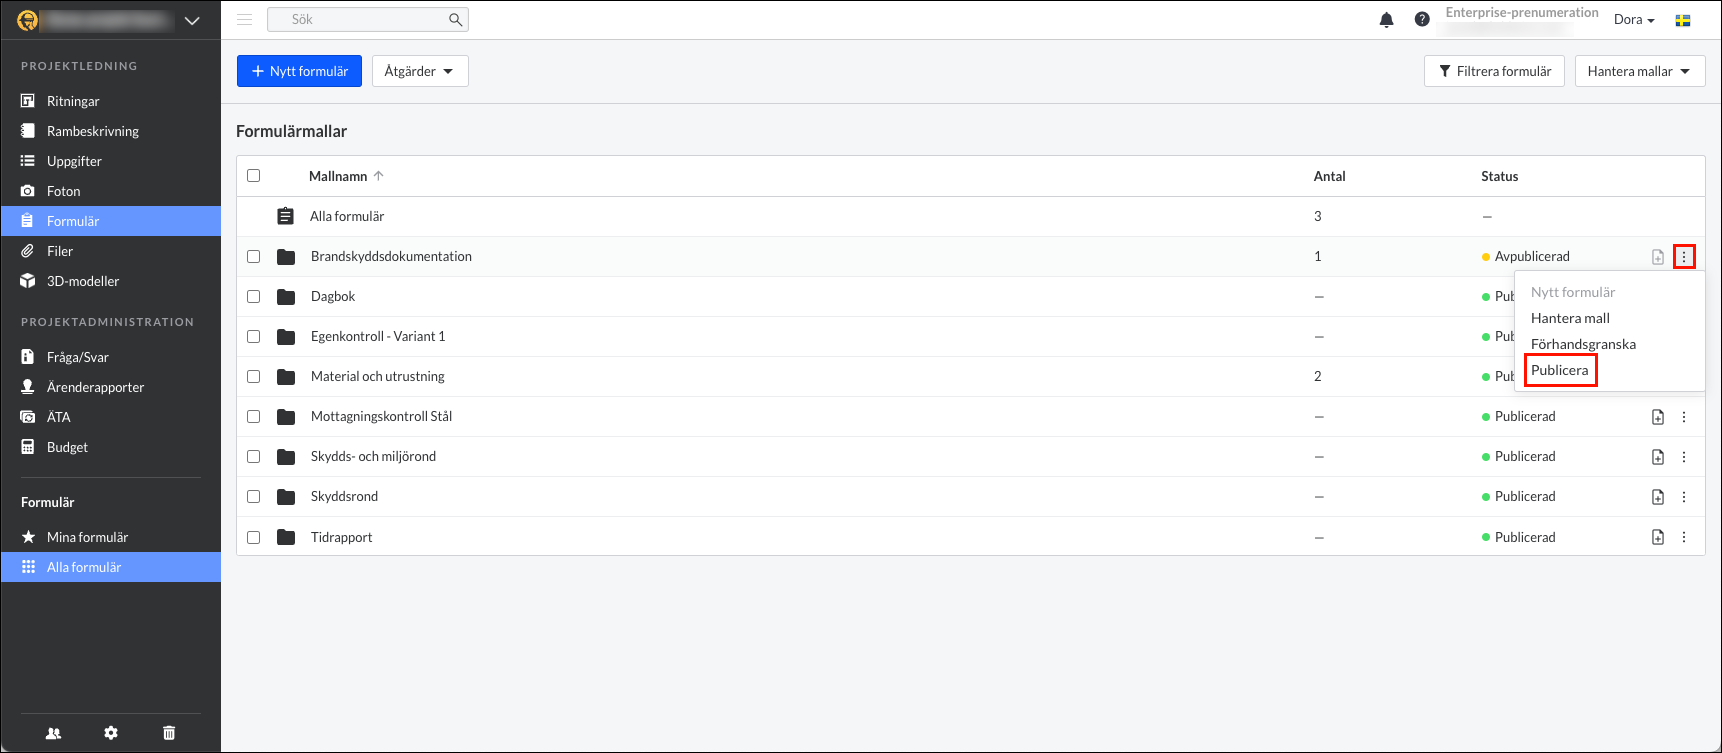Click the trash bin icon in sidebar
Image resolution: width=1722 pixels, height=753 pixels.
click(x=169, y=733)
